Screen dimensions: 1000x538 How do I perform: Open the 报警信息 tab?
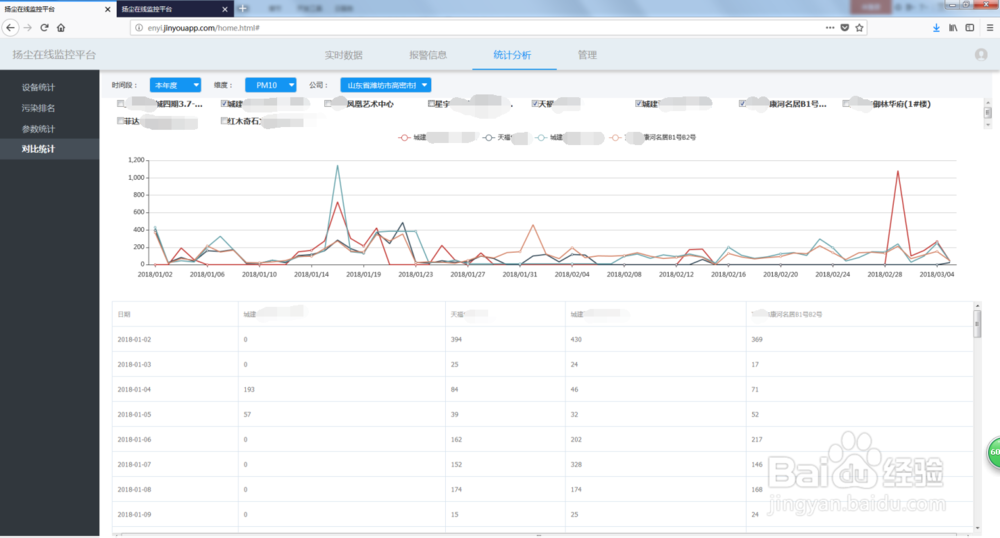pyautogui.click(x=428, y=55)
